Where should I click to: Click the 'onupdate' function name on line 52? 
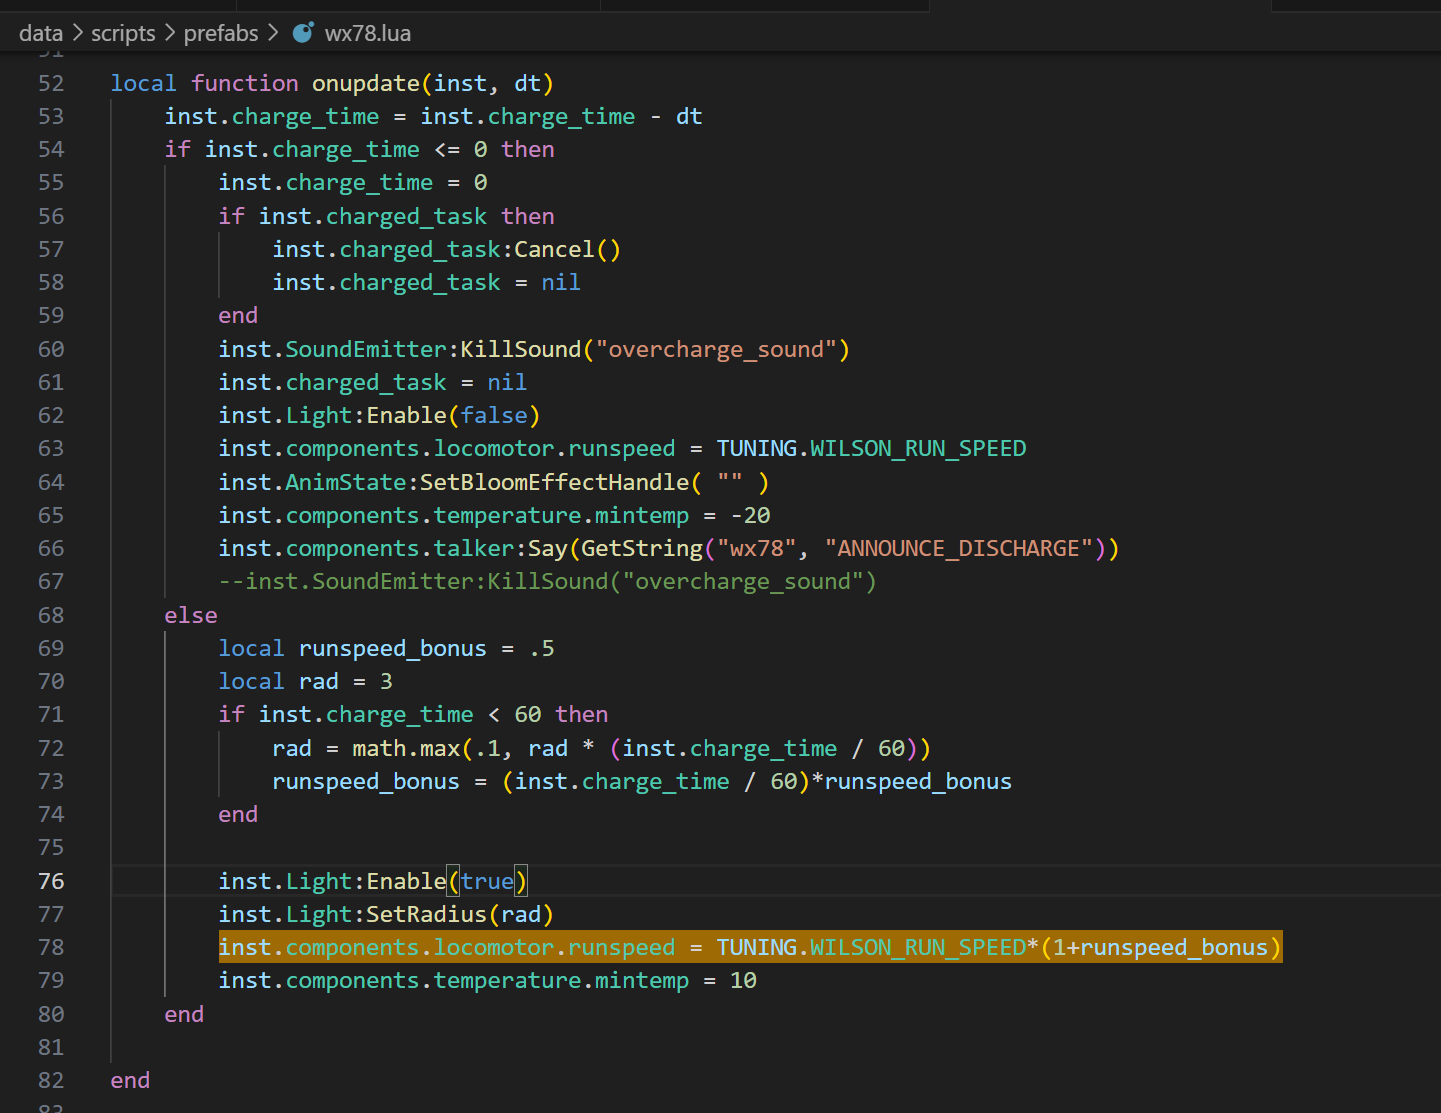pyautogui.click(x=366, y=83)
